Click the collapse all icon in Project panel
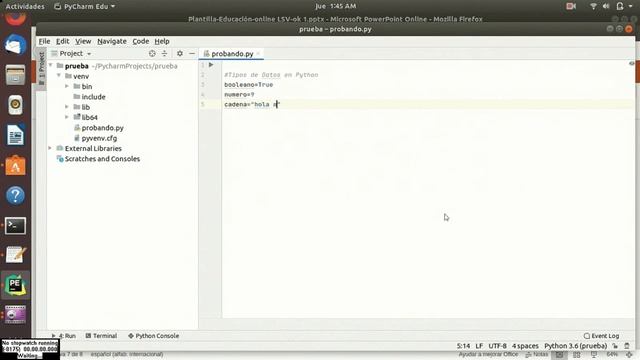The width and height of the screenshot is (640, 360). click(x=164, y=53)
